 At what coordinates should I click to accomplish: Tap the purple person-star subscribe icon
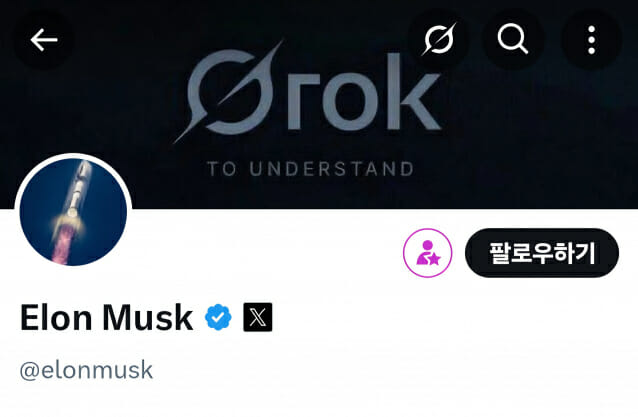pos(428,254)
